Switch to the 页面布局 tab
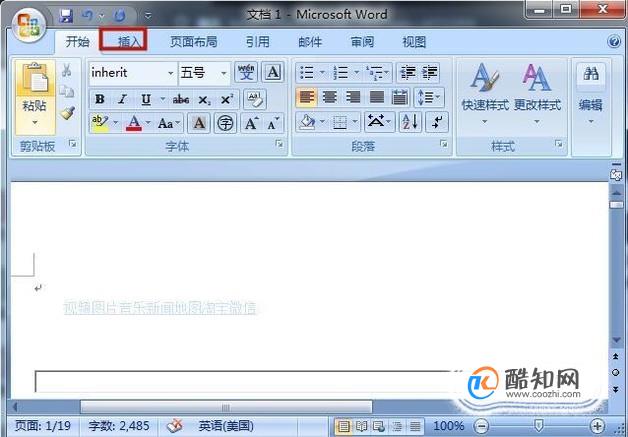The image size is (628, 437). click(194, 42)
